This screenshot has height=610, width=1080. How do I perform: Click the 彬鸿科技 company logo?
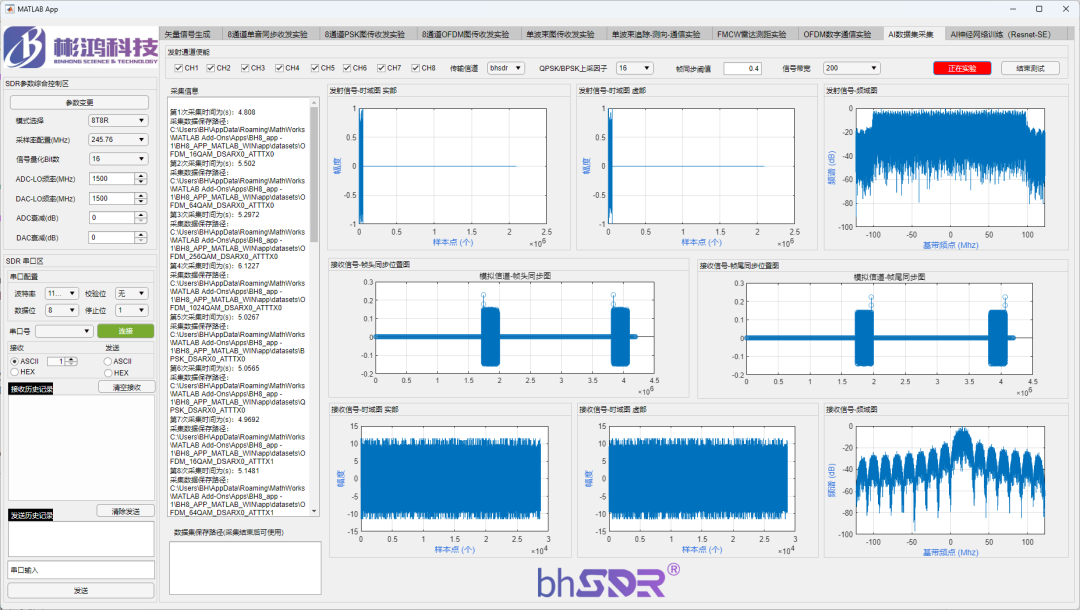pyautogui.click(x=80, y=49)
